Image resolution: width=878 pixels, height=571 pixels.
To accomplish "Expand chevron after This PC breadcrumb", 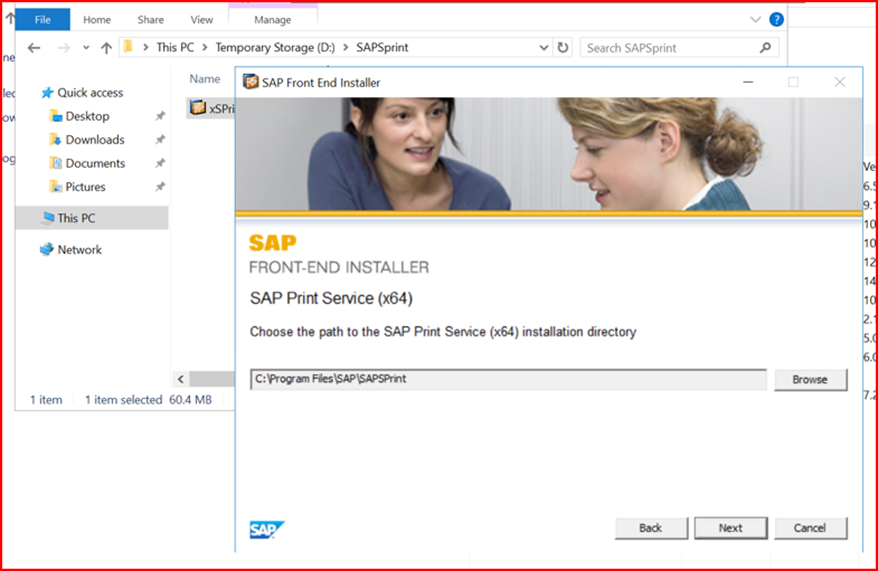I will tap(205, 48).
